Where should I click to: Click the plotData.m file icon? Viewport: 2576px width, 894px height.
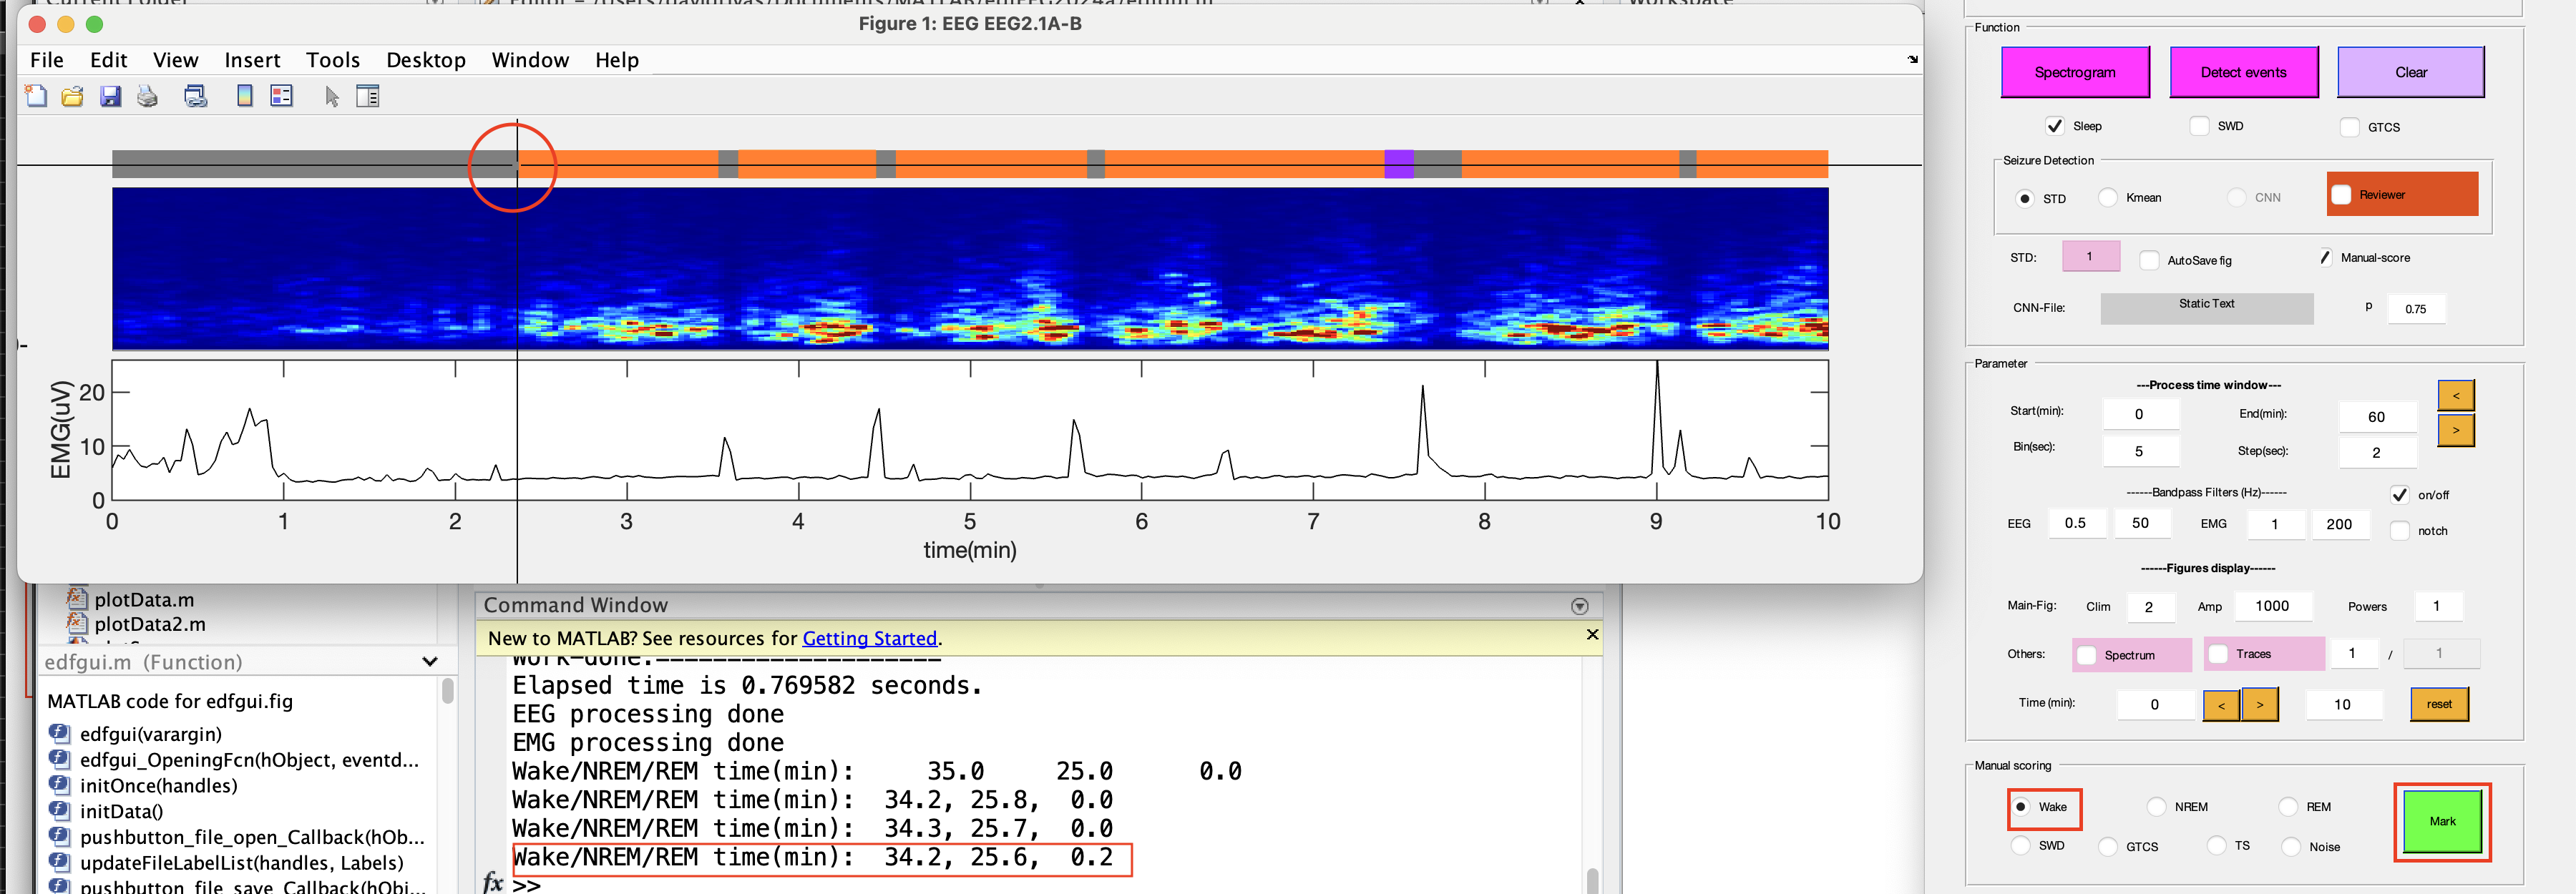[x=76, y=599]
